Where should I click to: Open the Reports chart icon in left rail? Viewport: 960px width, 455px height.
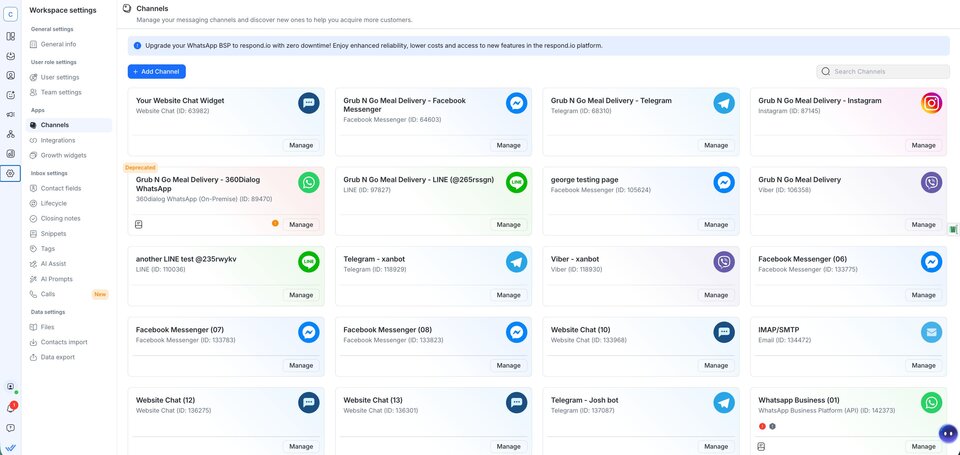(x=10, y=154)
